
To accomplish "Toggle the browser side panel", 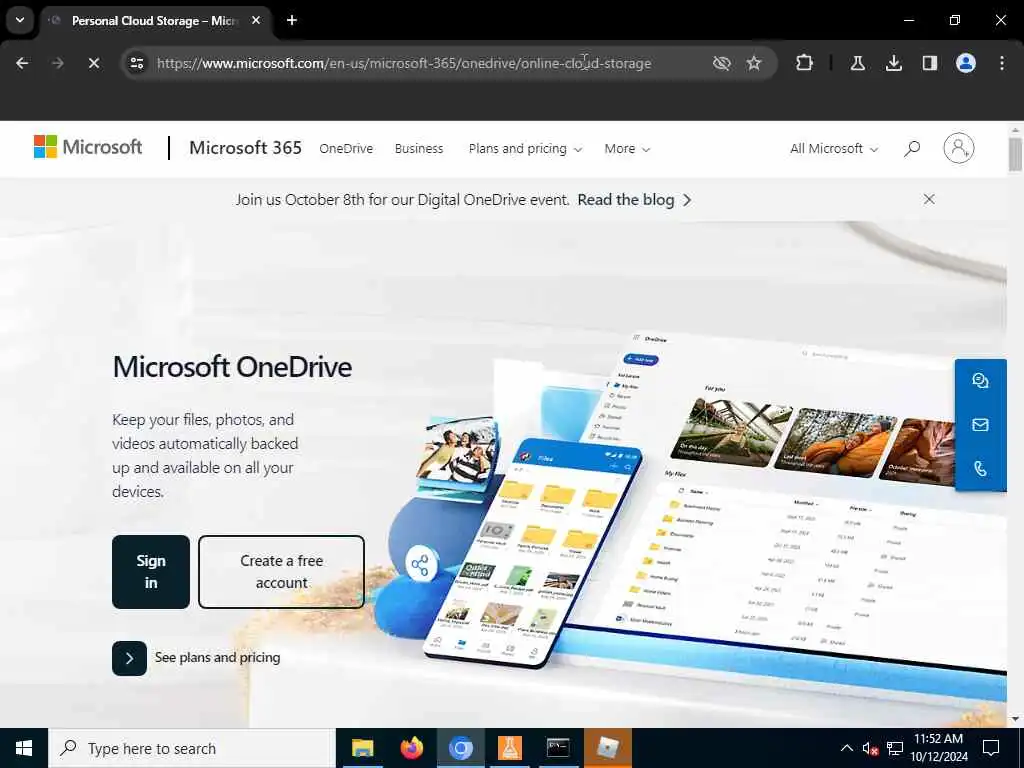I will pos(929,63).
